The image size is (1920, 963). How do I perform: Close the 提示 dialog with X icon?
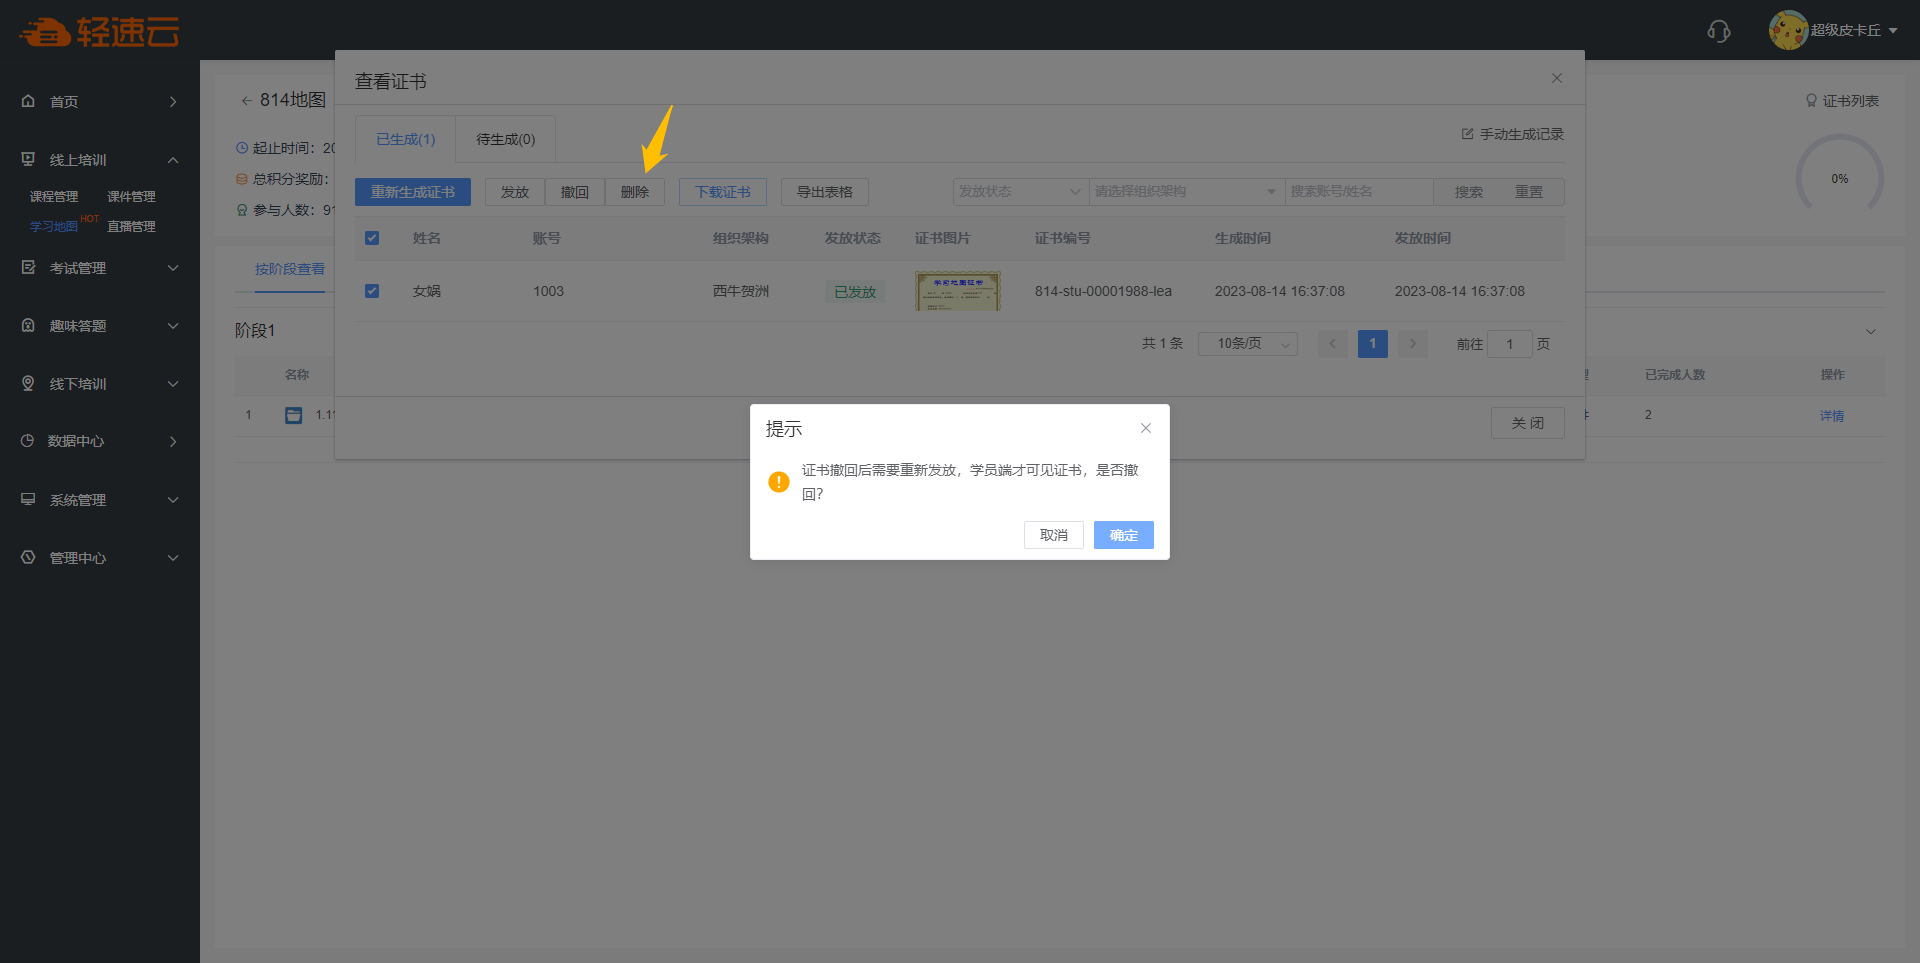point(1145,428)
